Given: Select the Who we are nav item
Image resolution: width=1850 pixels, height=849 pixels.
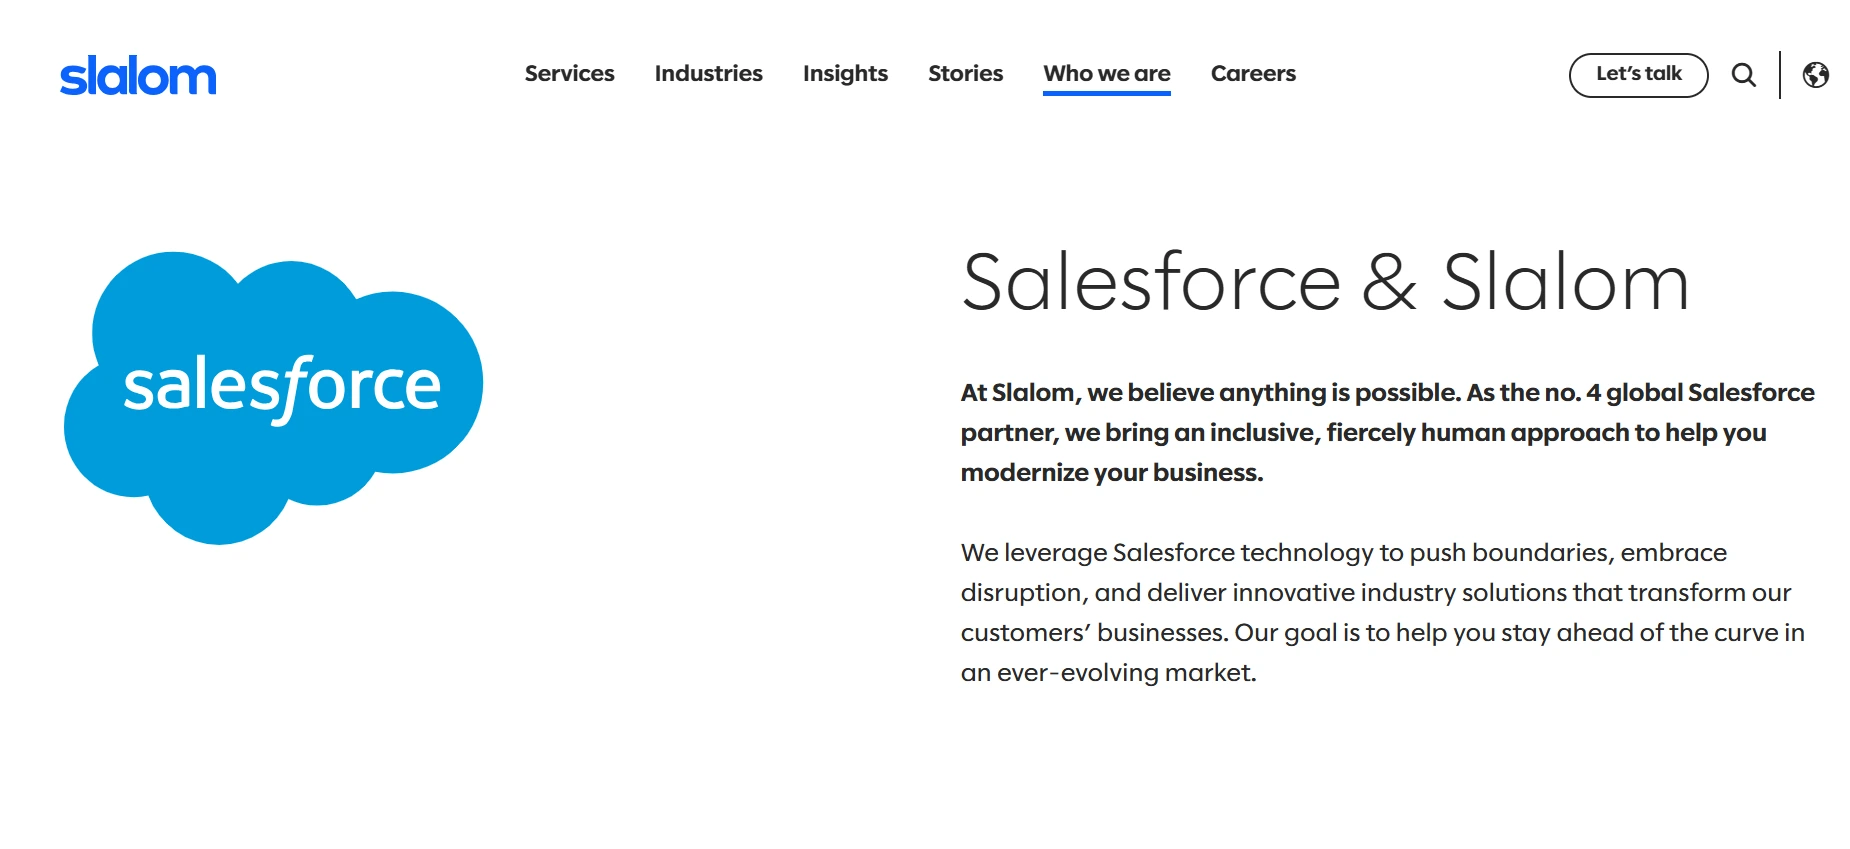Looking at the screenshot, I should coord(1106,74).
